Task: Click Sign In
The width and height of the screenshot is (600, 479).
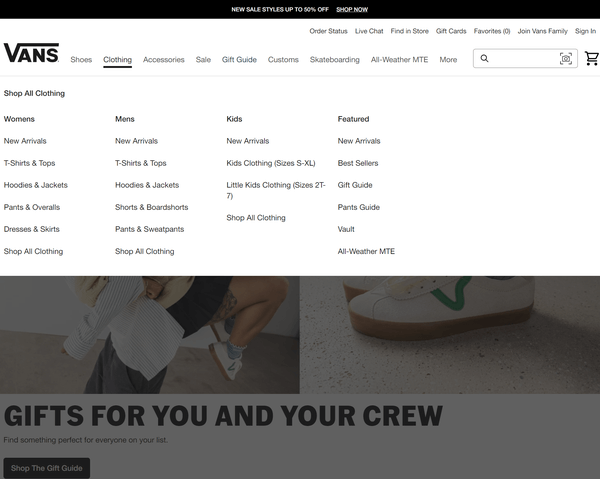Action: [x=585, y=31]
